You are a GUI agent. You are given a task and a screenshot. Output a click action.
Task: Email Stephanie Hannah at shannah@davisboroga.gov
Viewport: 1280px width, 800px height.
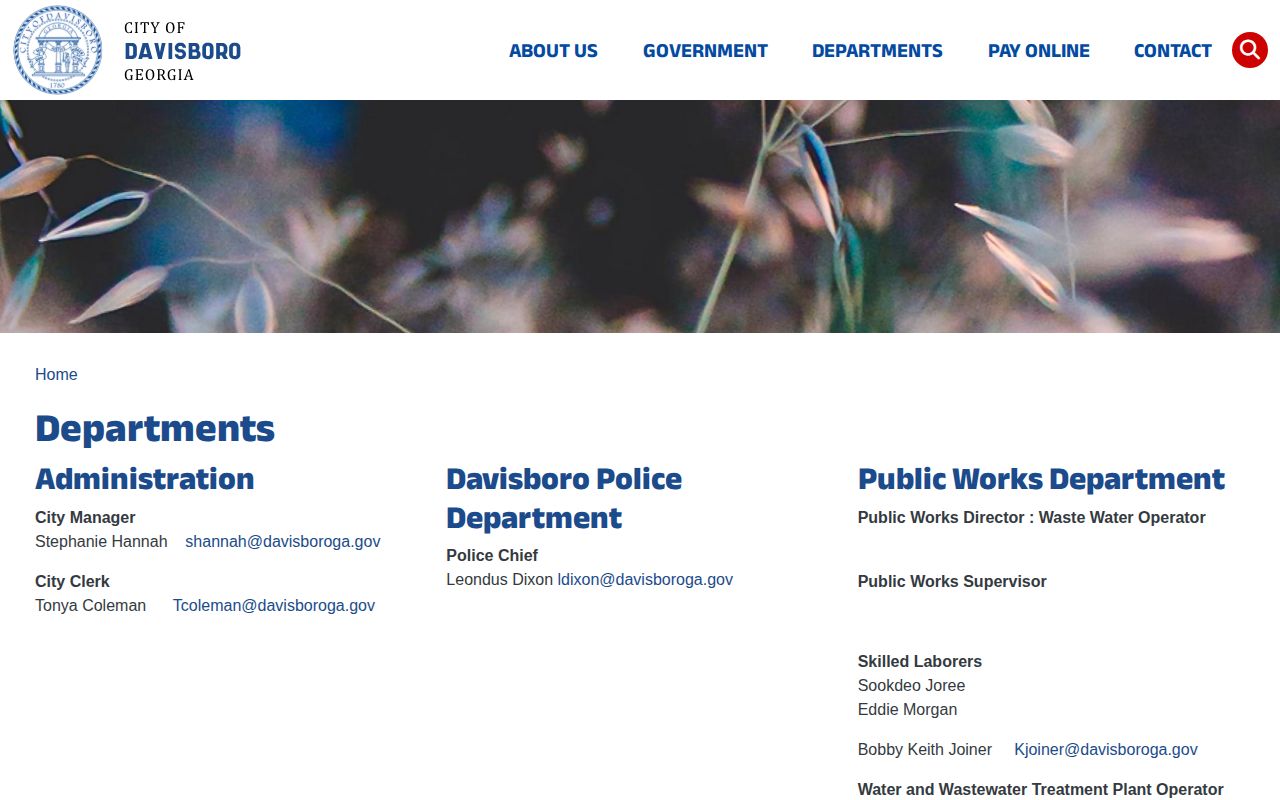pos(283,541)
